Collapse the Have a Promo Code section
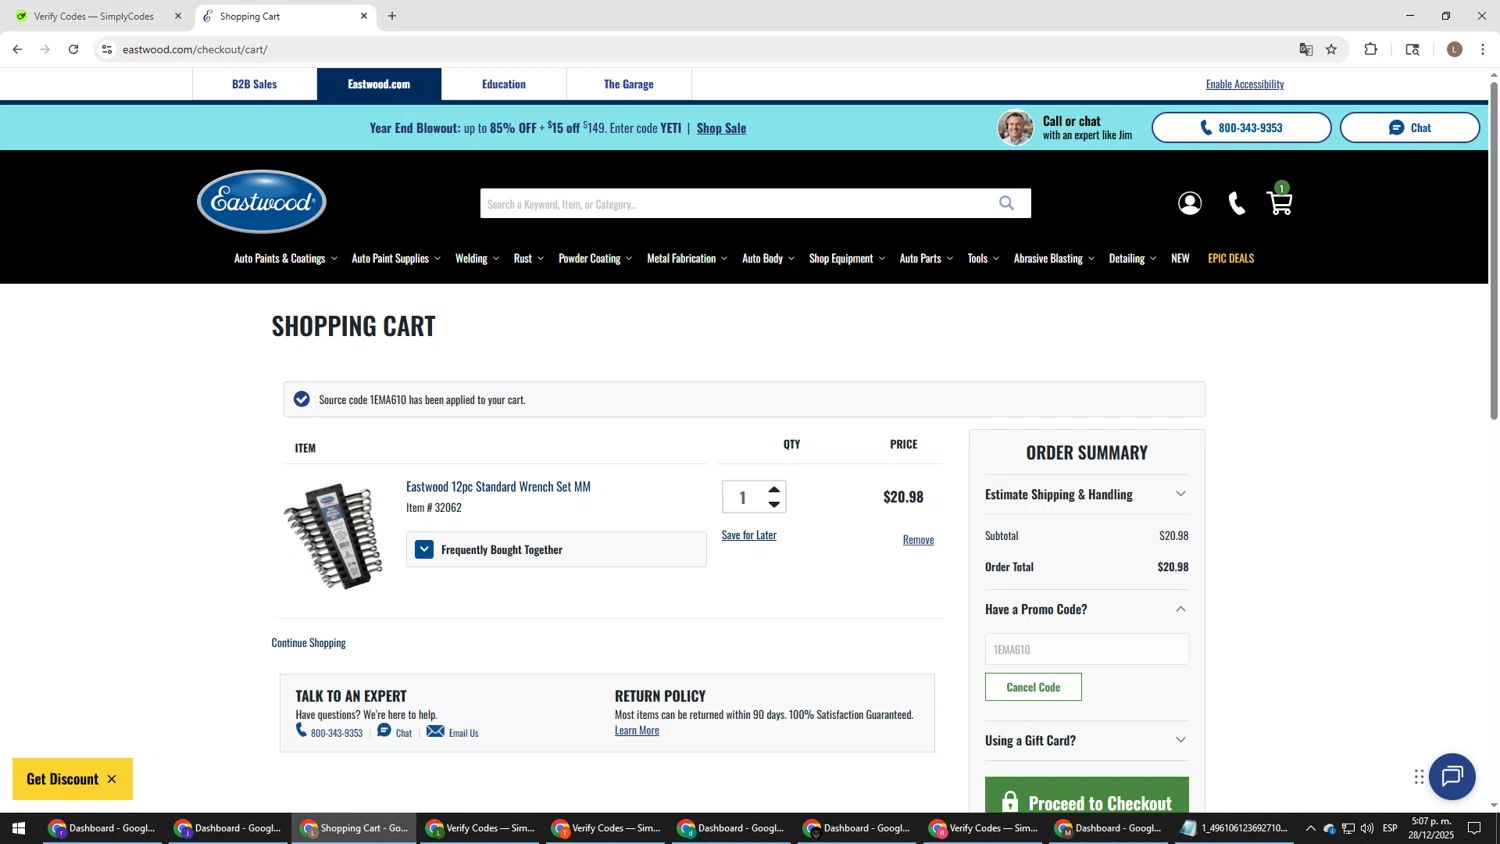The height and width of the screenshot is (844, 1500). click(x=1086, y=609)
